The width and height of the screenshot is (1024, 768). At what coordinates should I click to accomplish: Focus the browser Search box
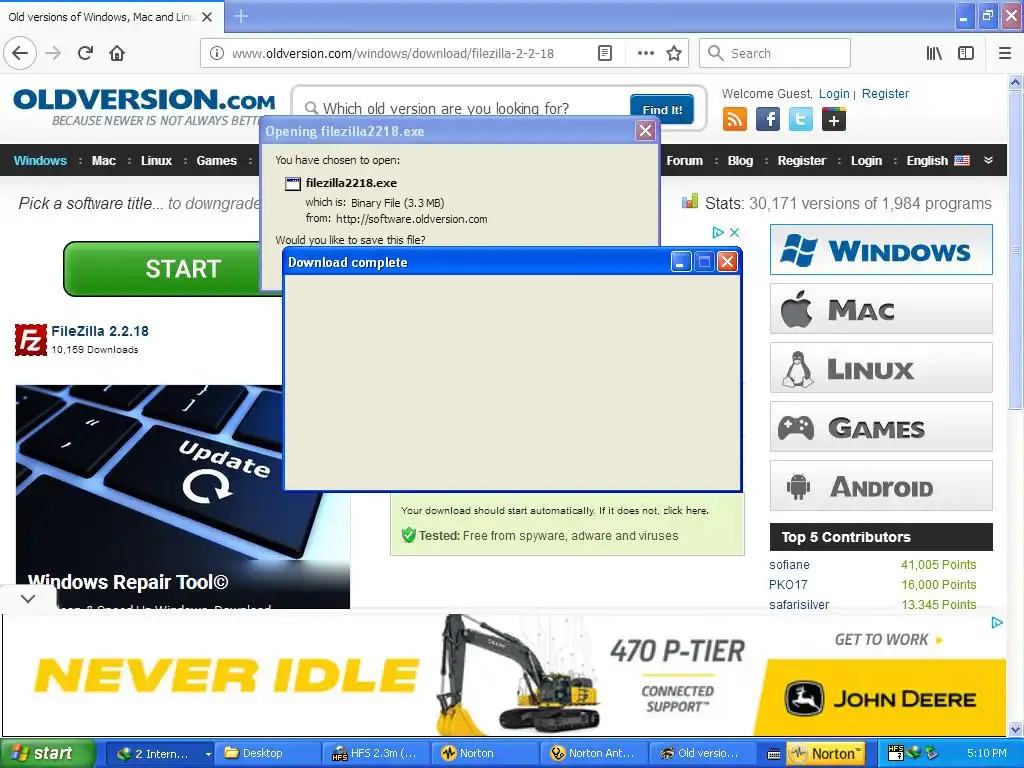pyautogui.click(x=775, y=54)
